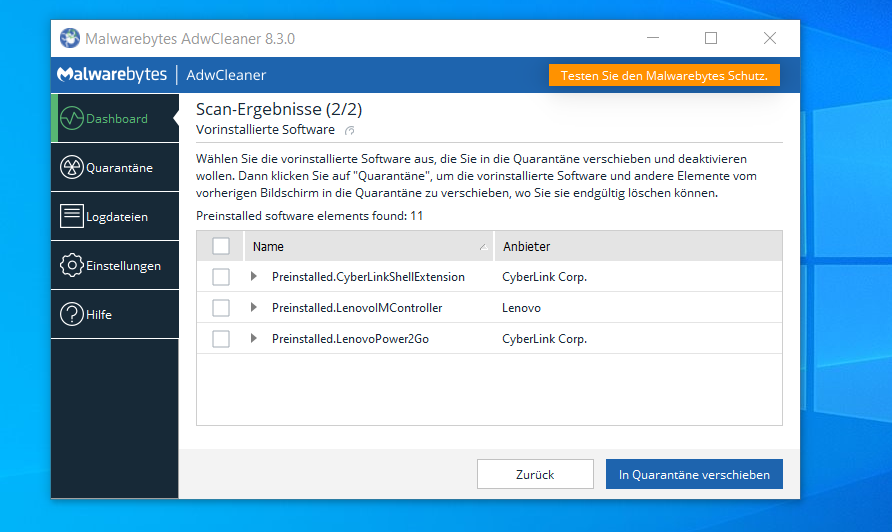Click the Dashboard heartbeat icon
Screen dimensions: 892x532
(72, 118)
